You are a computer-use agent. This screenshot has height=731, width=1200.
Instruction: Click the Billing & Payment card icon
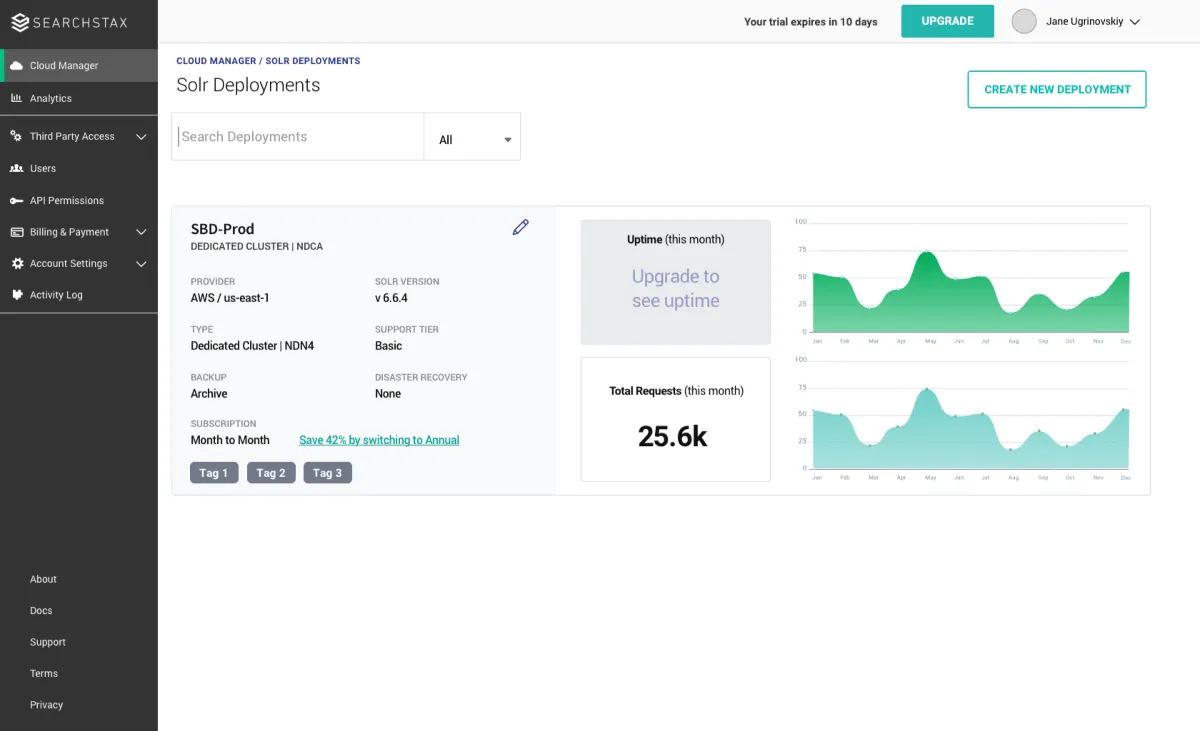pyautogui.click(x=16, y=232)
